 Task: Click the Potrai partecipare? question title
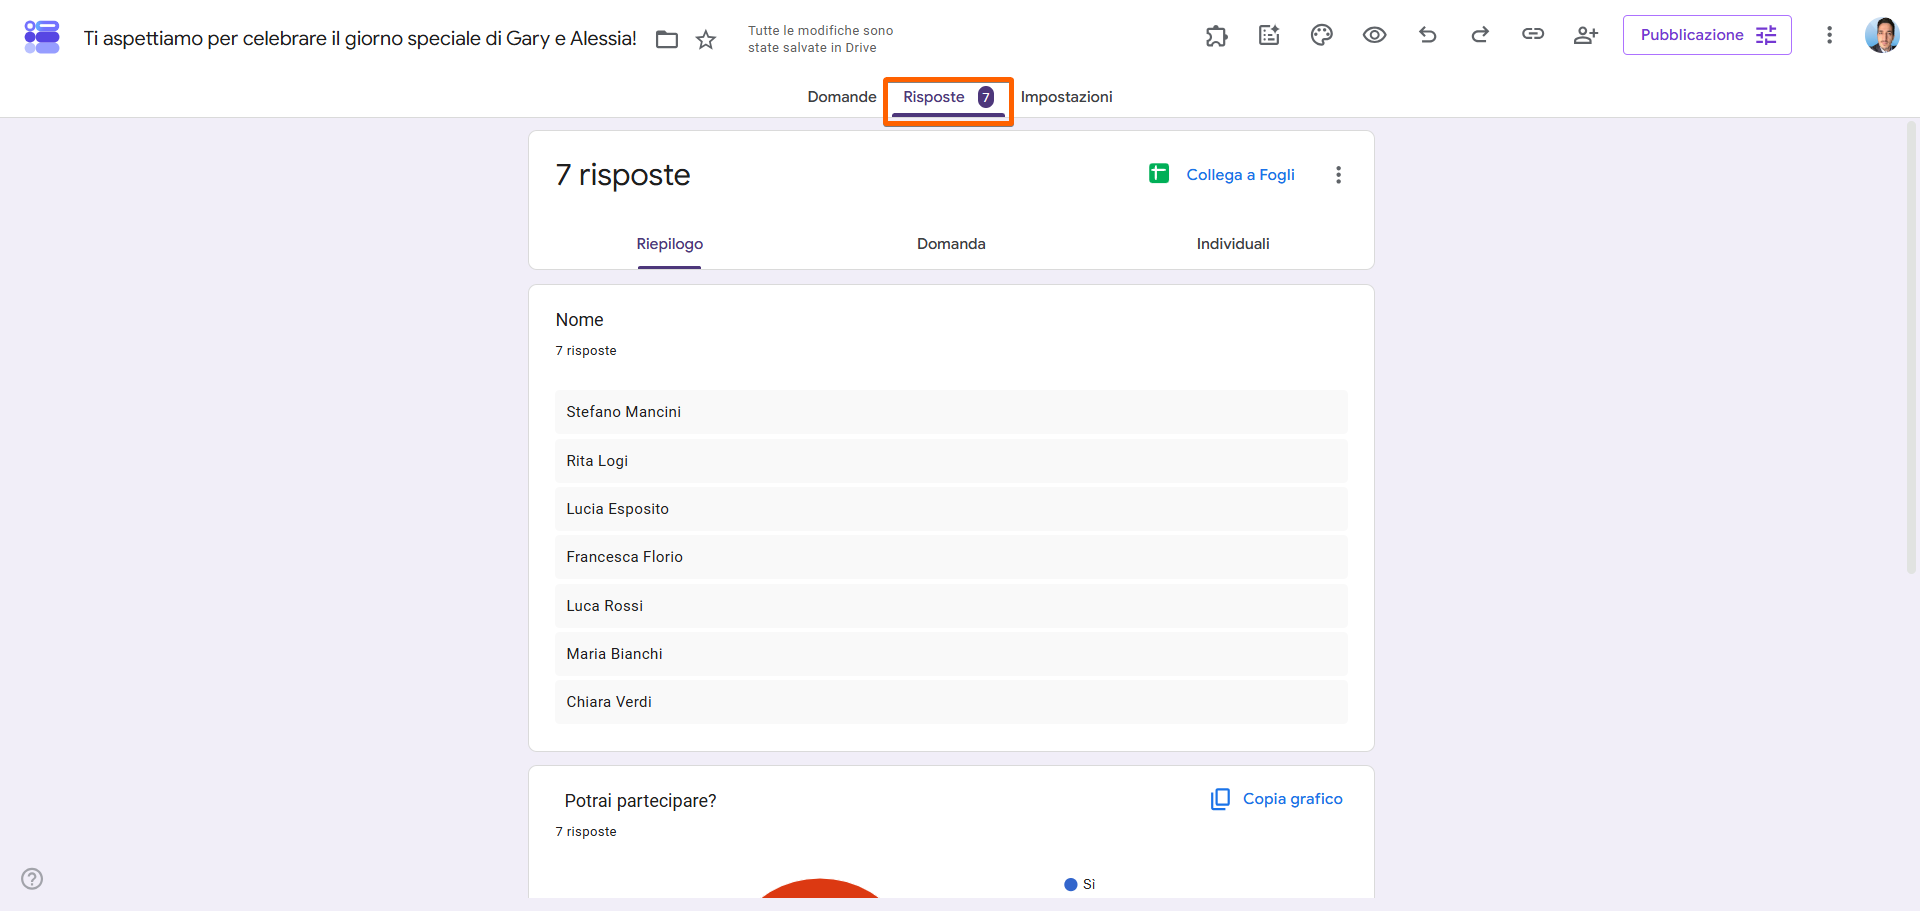[x=641, y=801]
